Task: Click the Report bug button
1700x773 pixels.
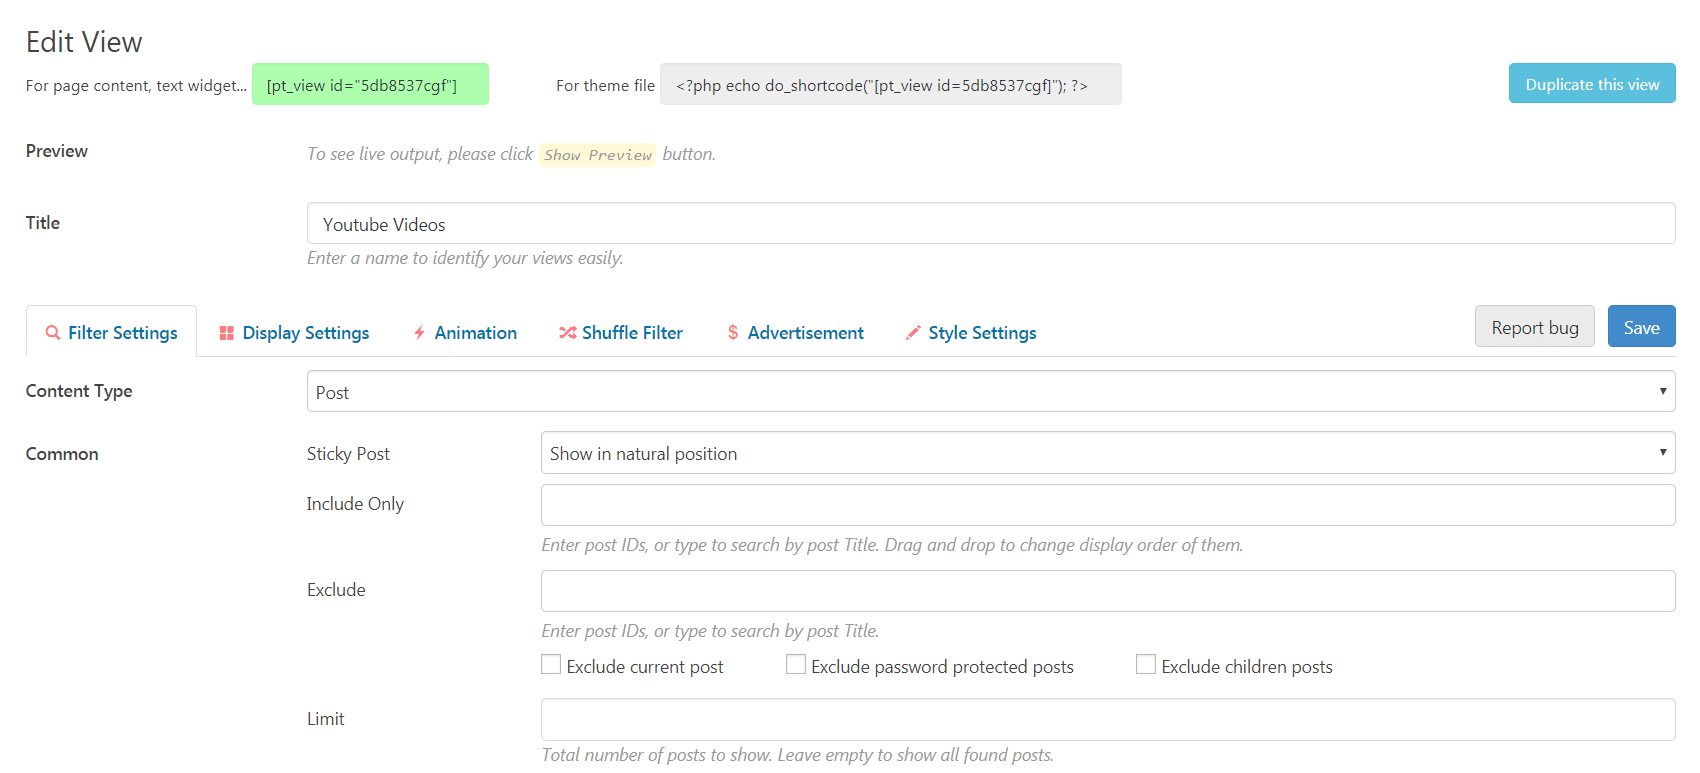Action: coord(1535,327)
